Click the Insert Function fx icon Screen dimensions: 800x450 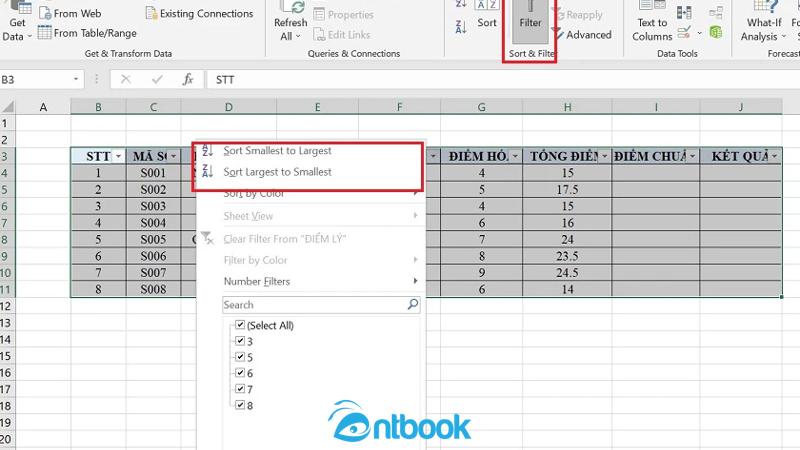pyautogui.click(x=188, y=79)
